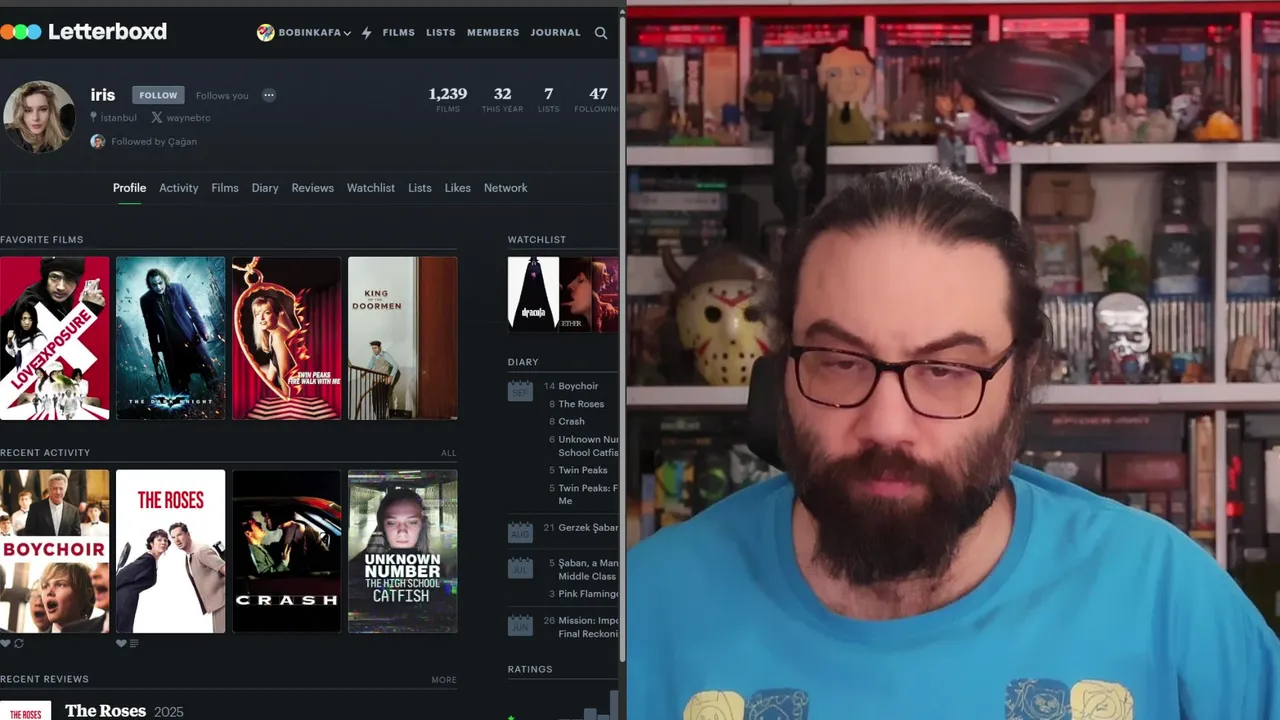Viewport: 1280px width, 720px height.
Task: Open the AUG diary calendar icon
Action: pos(520,532)
